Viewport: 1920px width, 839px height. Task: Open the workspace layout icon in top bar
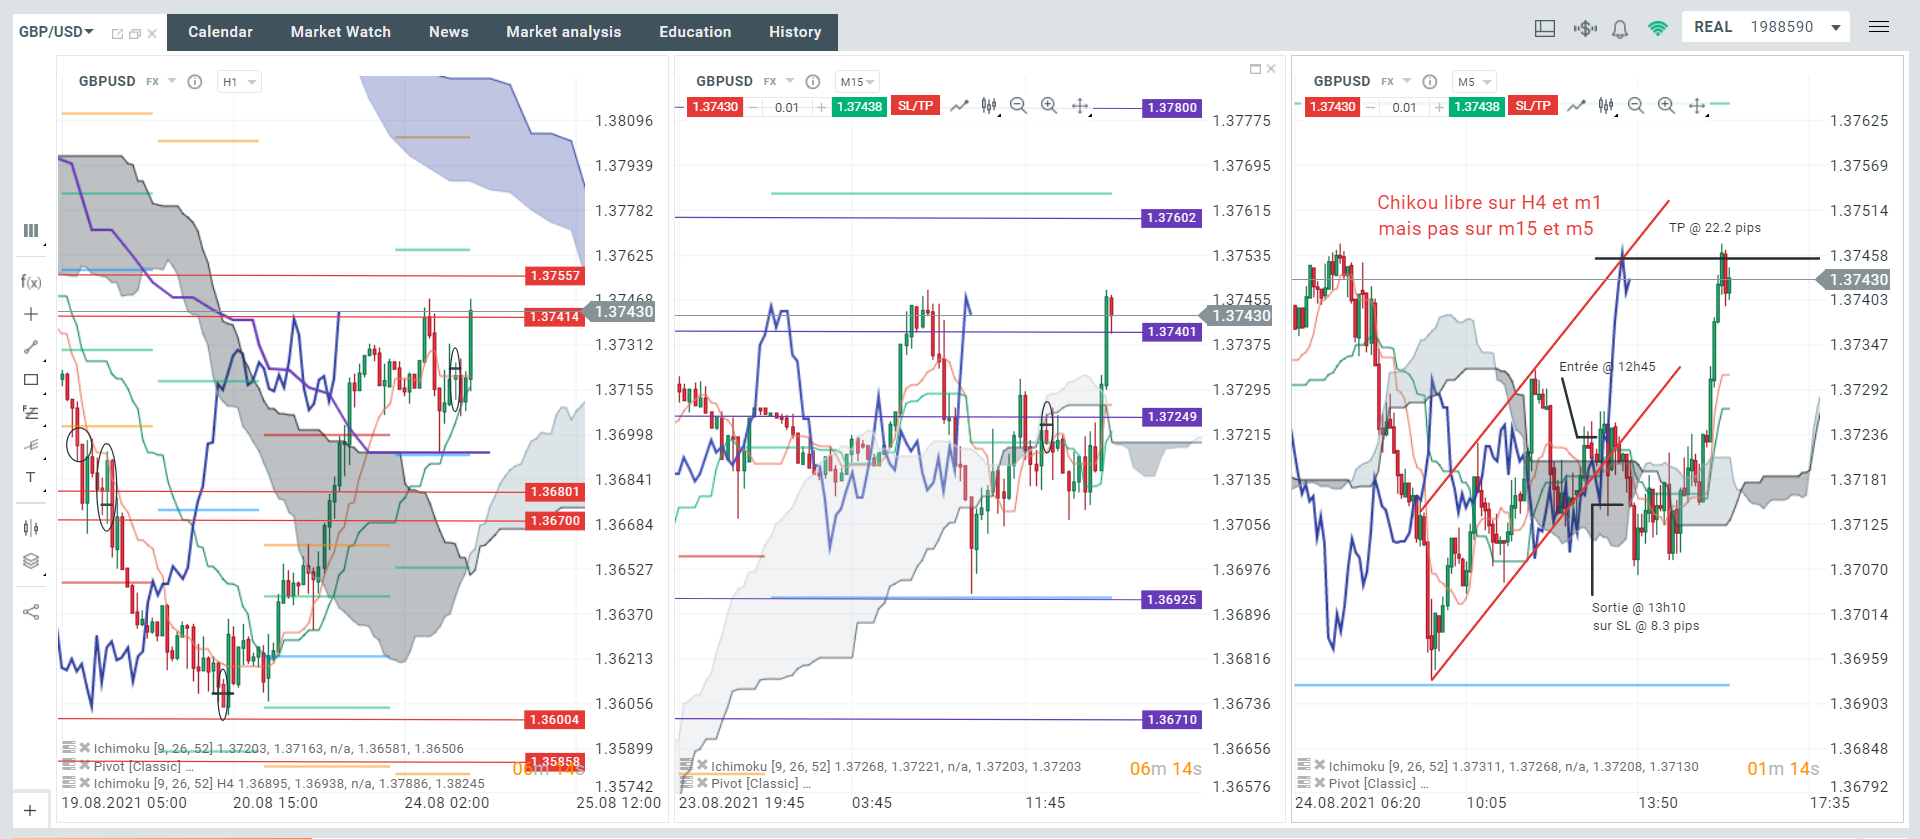click(1545, 28)
